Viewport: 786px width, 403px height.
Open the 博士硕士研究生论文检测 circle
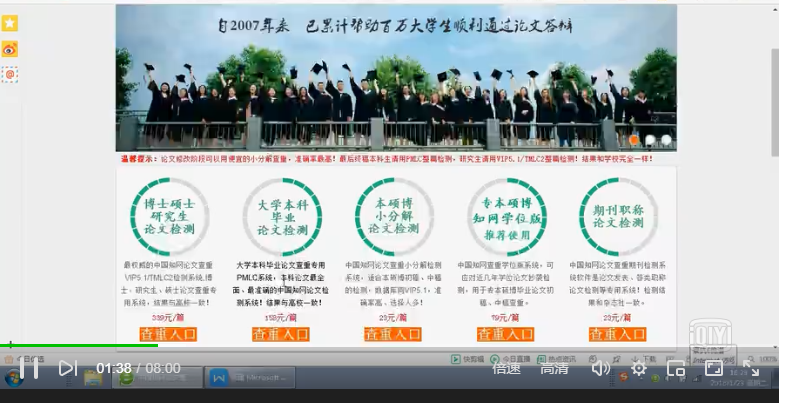click(169, 217)
